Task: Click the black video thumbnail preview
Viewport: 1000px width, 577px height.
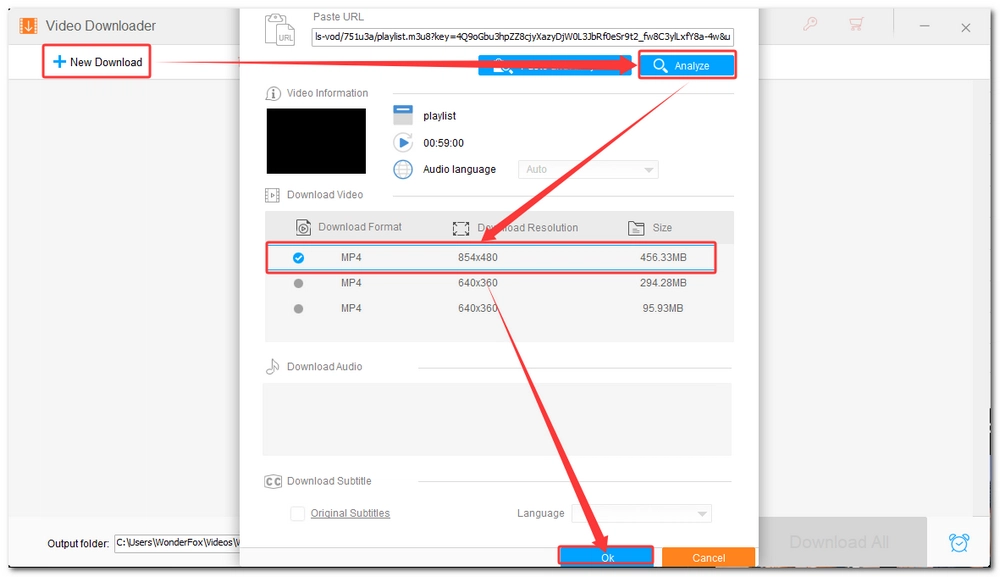Action: point(316,141)
